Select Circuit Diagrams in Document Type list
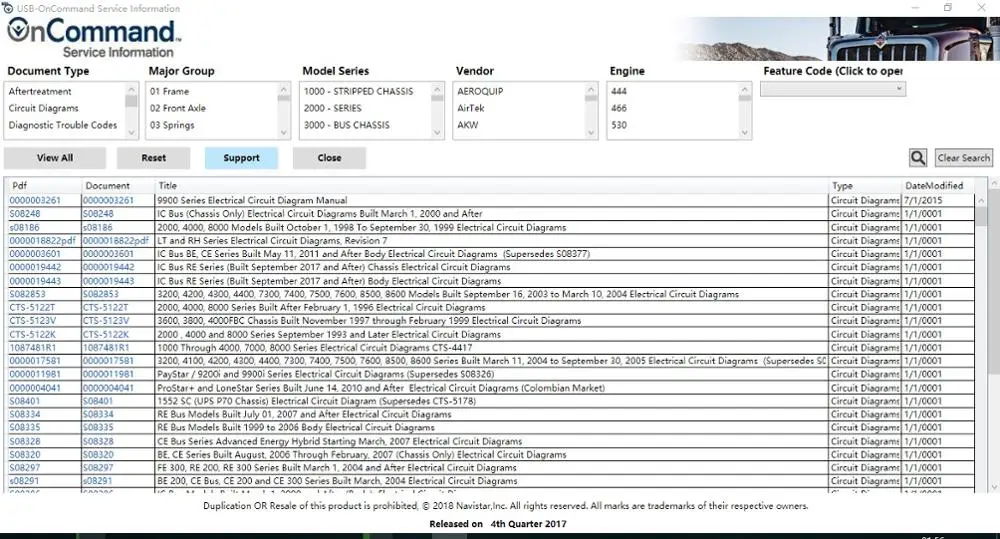The width and height of the screenshot is (1000, 539). point(43,108)
